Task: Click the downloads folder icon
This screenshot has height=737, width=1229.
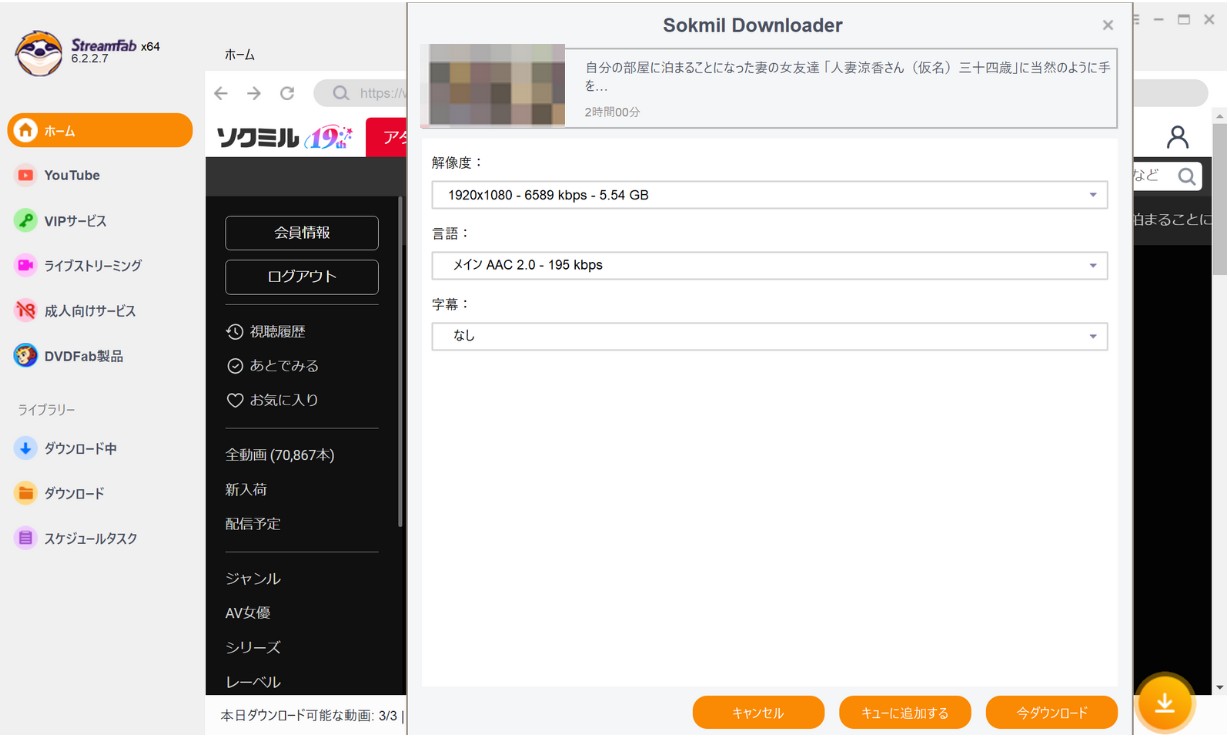Action: [26, 493]
